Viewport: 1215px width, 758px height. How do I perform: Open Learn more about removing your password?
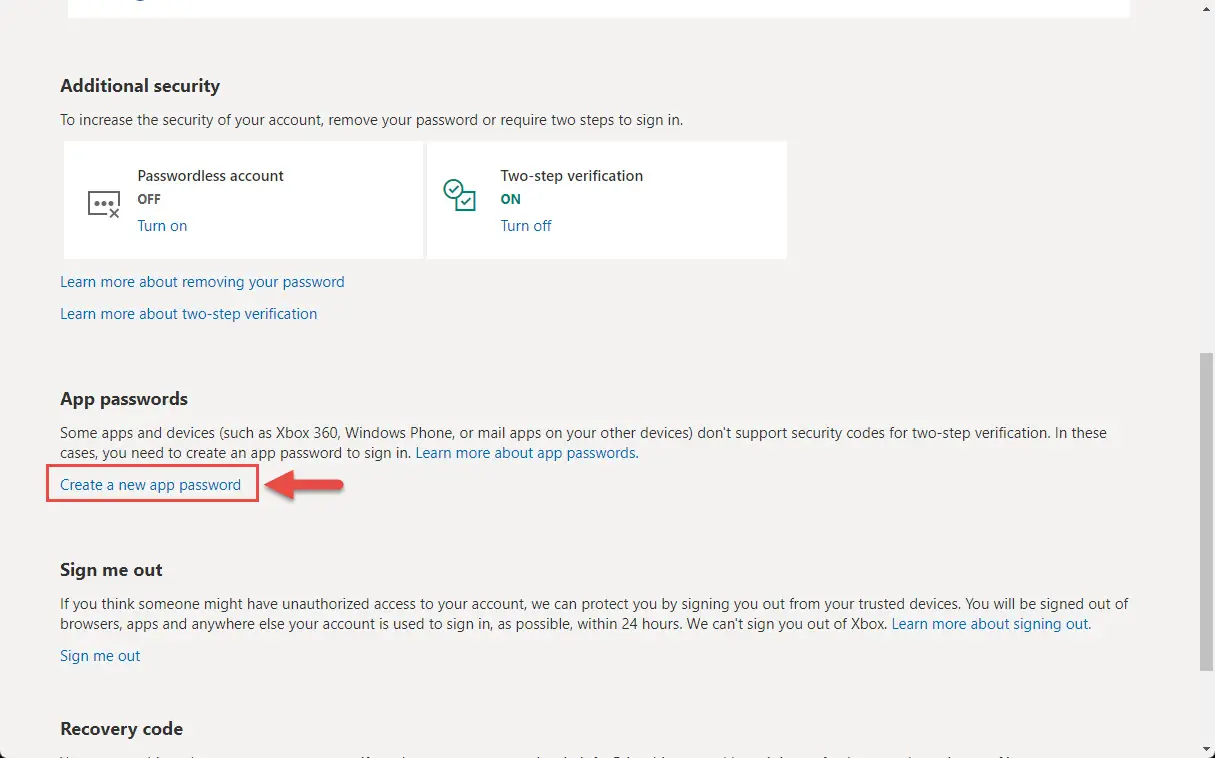point(202,282)
